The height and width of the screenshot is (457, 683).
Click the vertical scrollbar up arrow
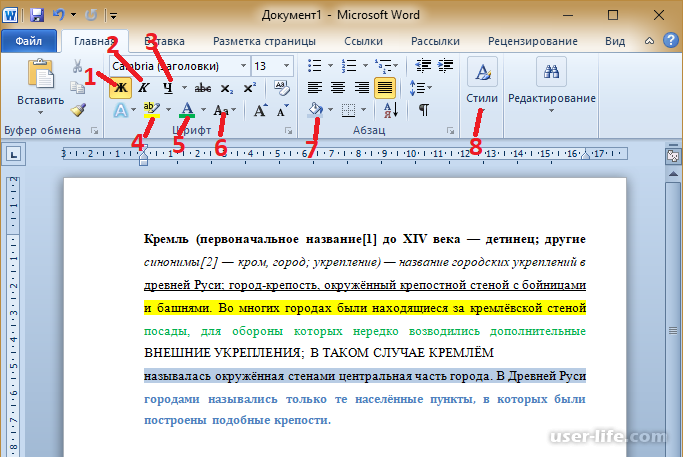673,174
